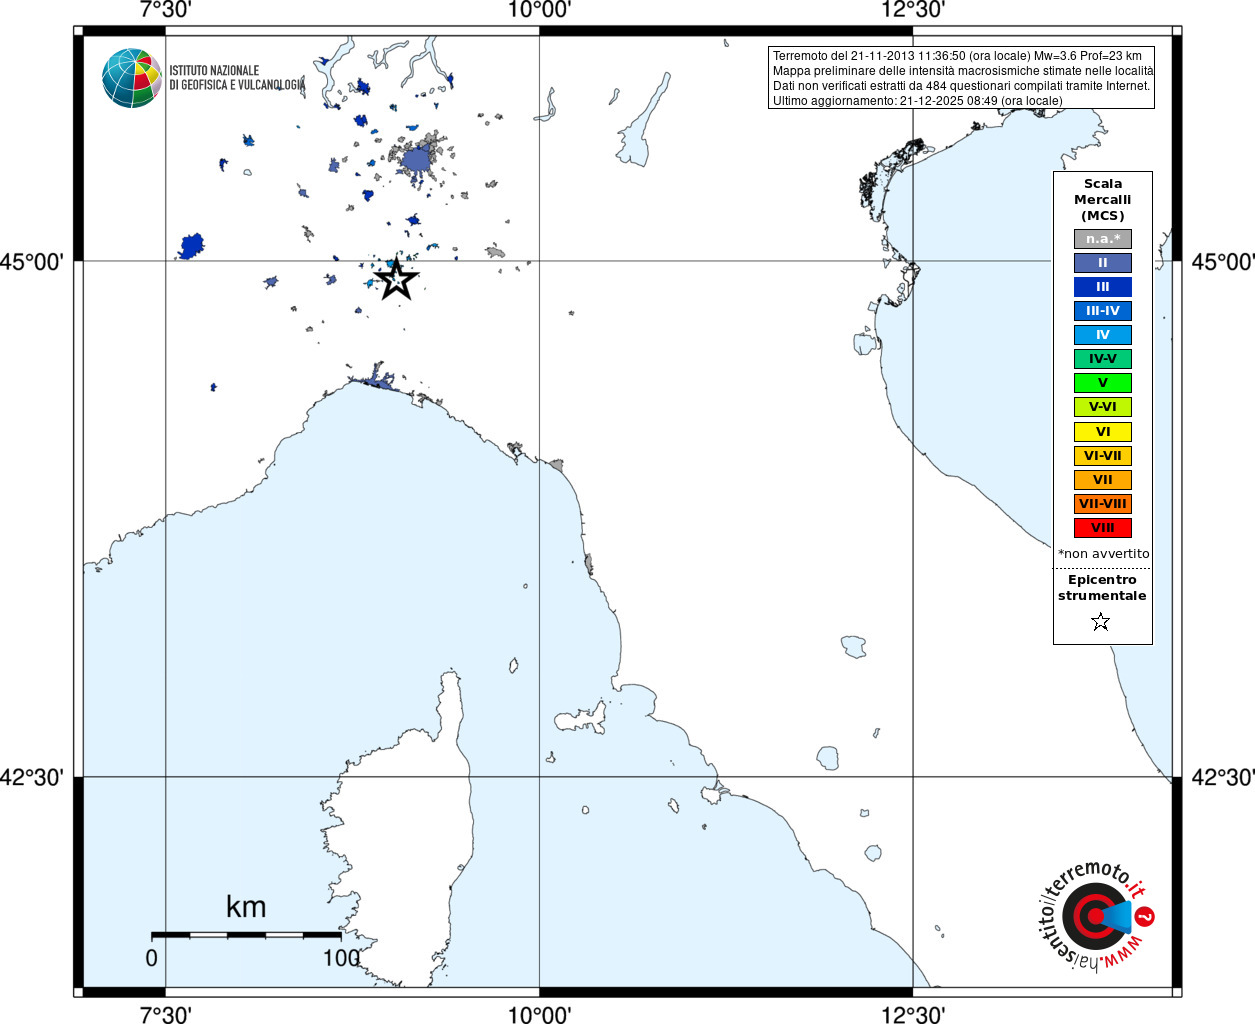
Task: Click the 'Mappa preliminare delle intensità' line
Action: click(x=963, y=71)
